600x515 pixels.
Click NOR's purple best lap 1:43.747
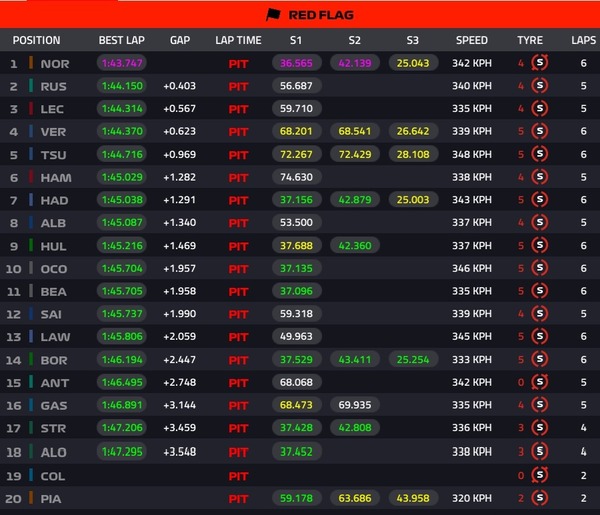pyautogui.click(x=122, y=63)
